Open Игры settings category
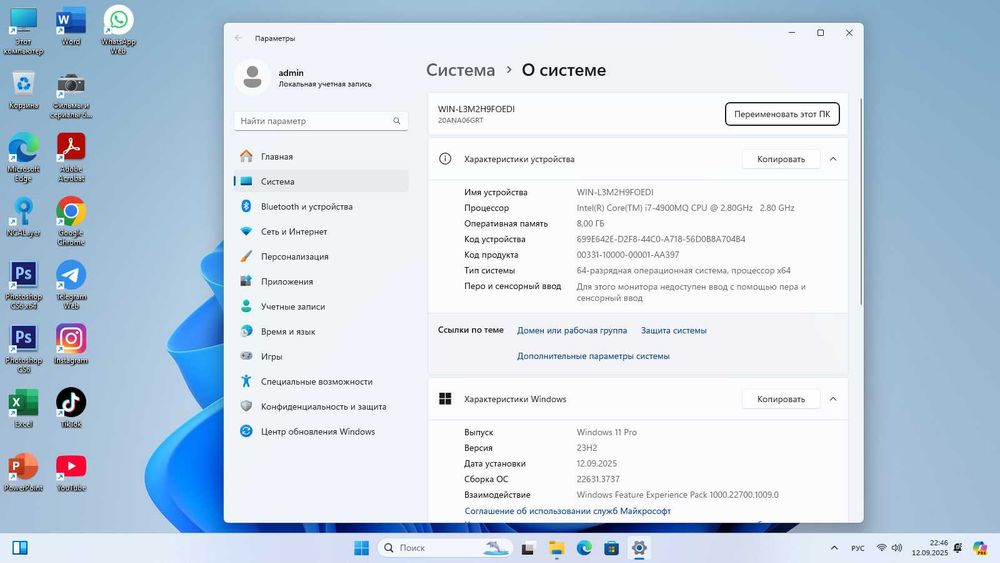This screenshot has height=563, width=1000. 321,356
